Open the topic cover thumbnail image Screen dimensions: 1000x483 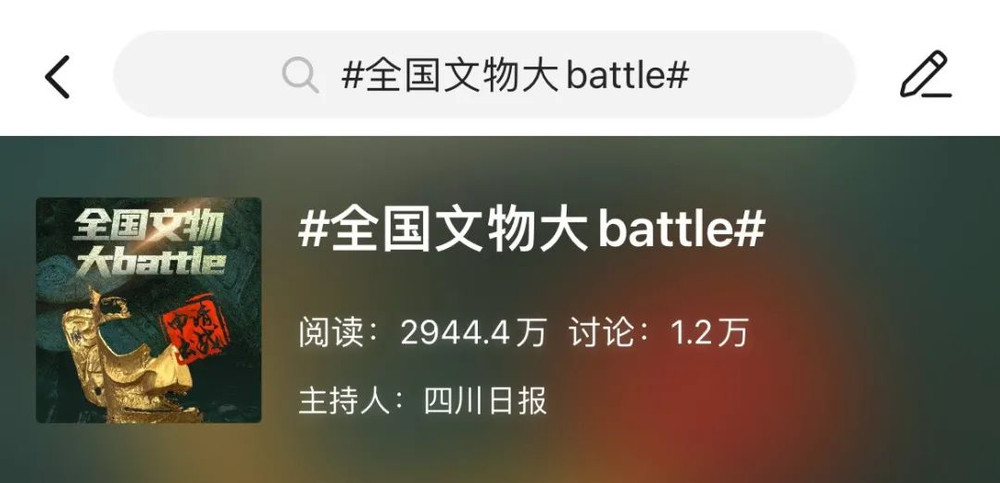149,310
